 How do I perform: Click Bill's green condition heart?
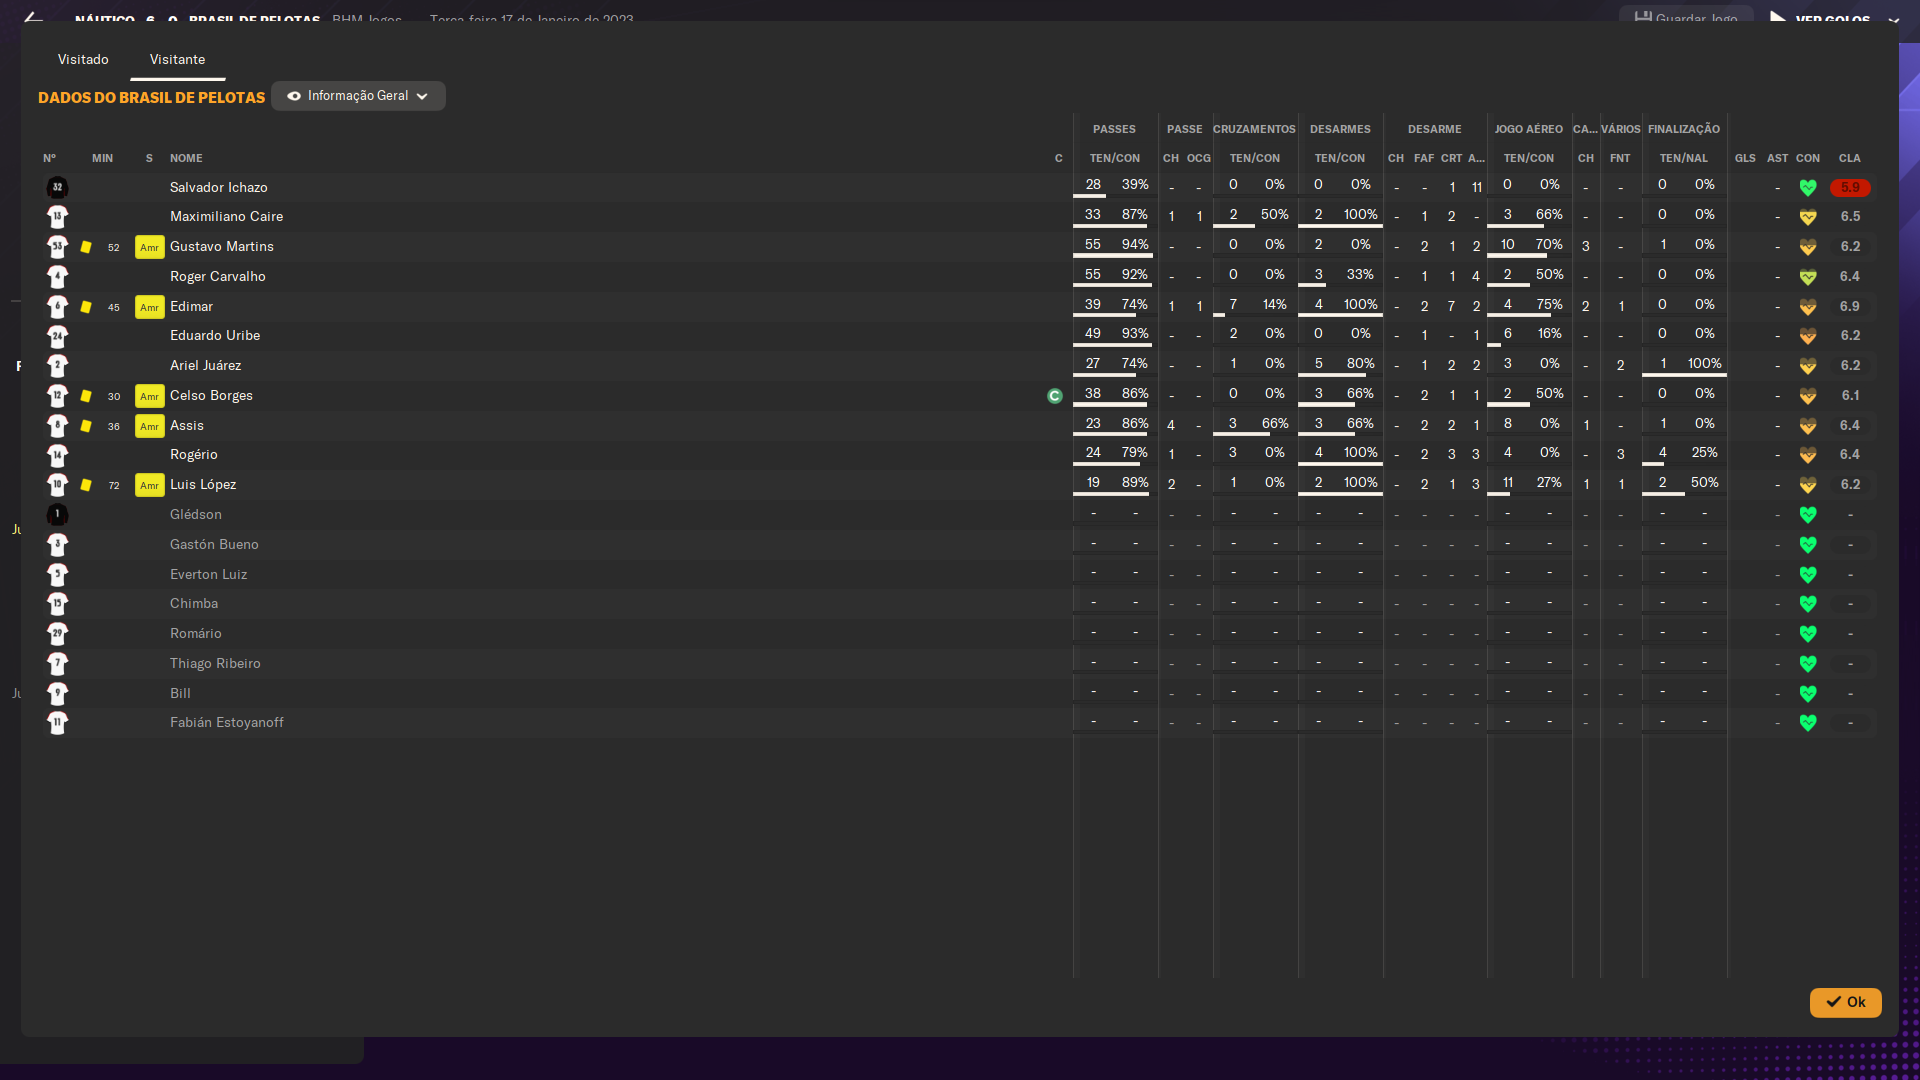[x=1808, y=694]
